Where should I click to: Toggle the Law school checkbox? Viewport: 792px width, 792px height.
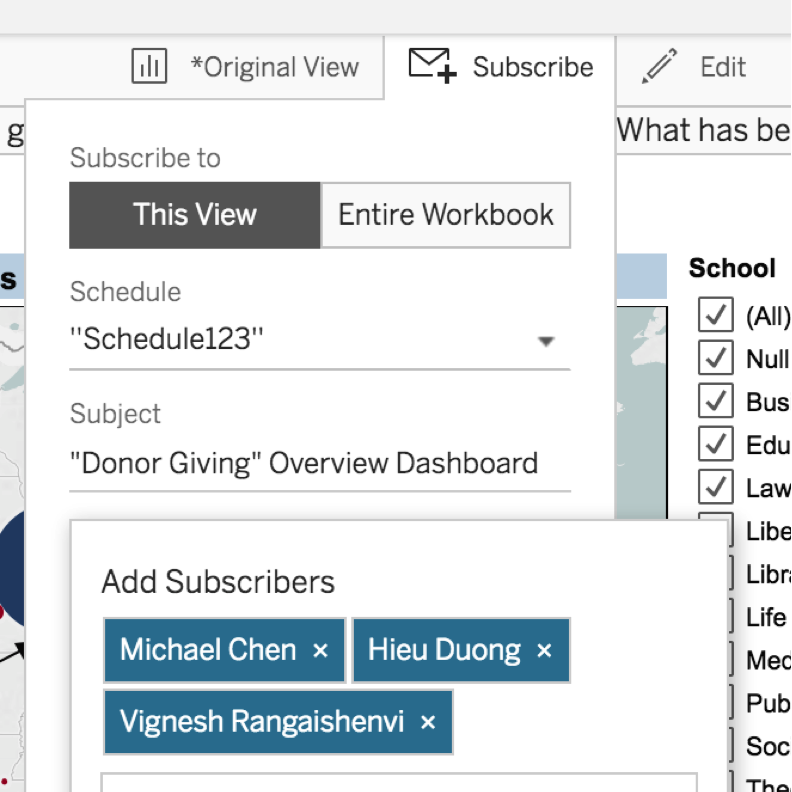715,486
